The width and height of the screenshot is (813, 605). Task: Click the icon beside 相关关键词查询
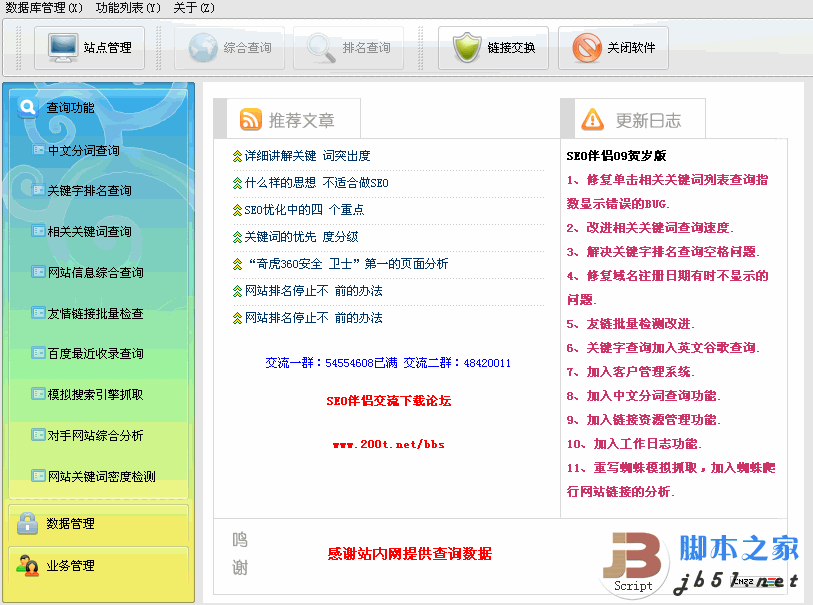[x=38, y=231]
